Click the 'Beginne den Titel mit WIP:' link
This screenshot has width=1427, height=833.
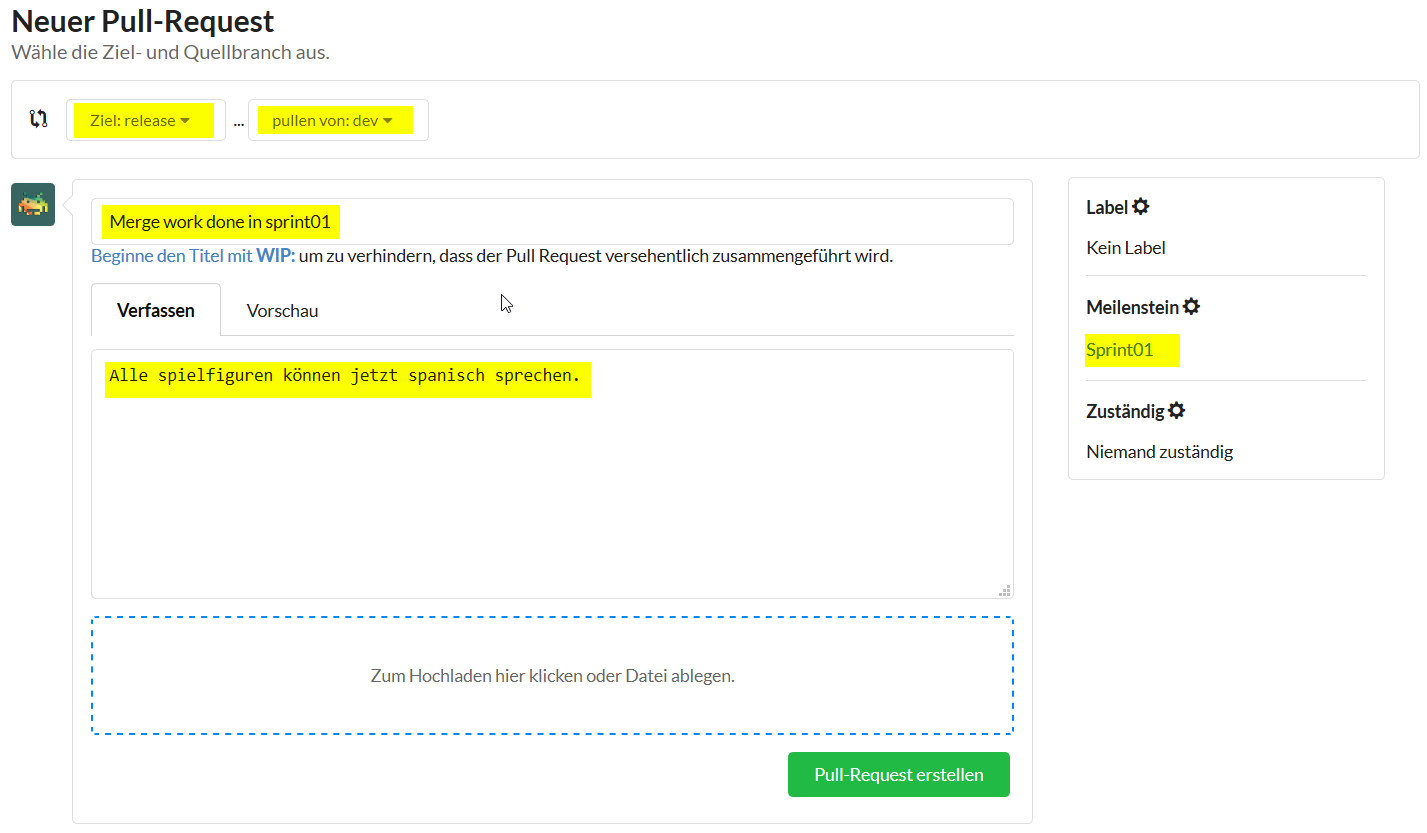coord(193,256)
